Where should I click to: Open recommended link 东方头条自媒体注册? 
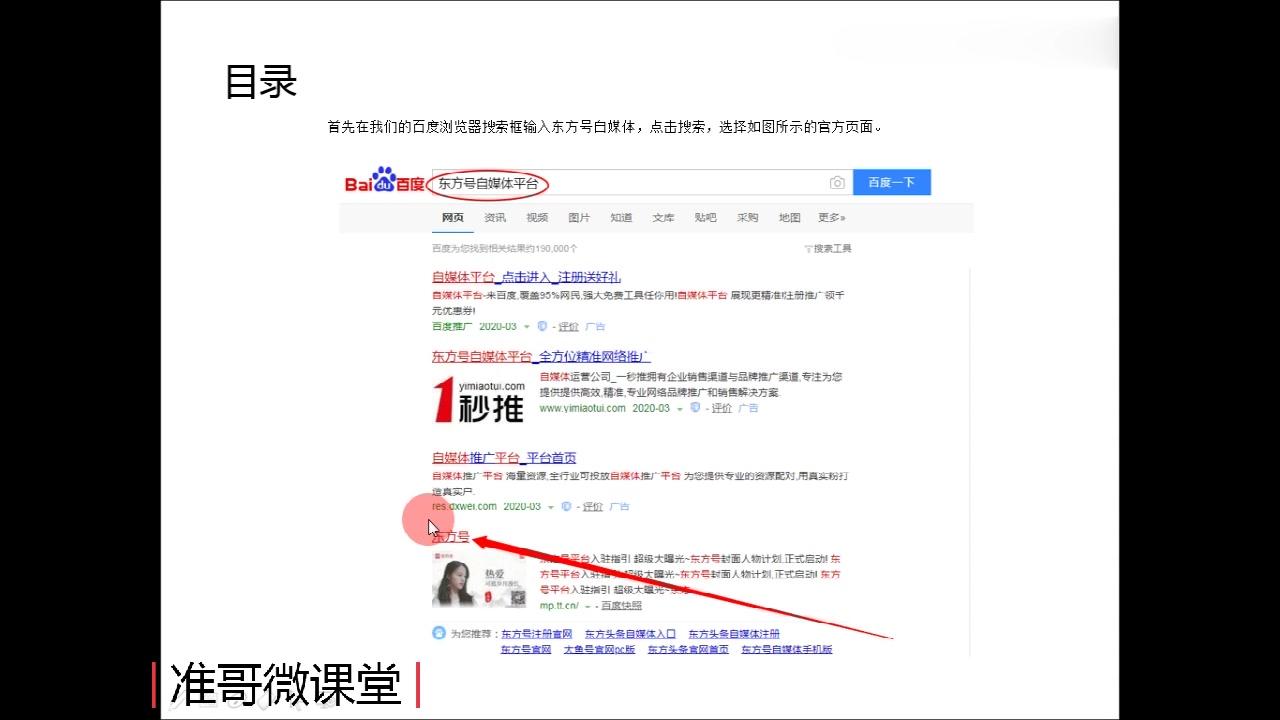[x=734, y=634]
